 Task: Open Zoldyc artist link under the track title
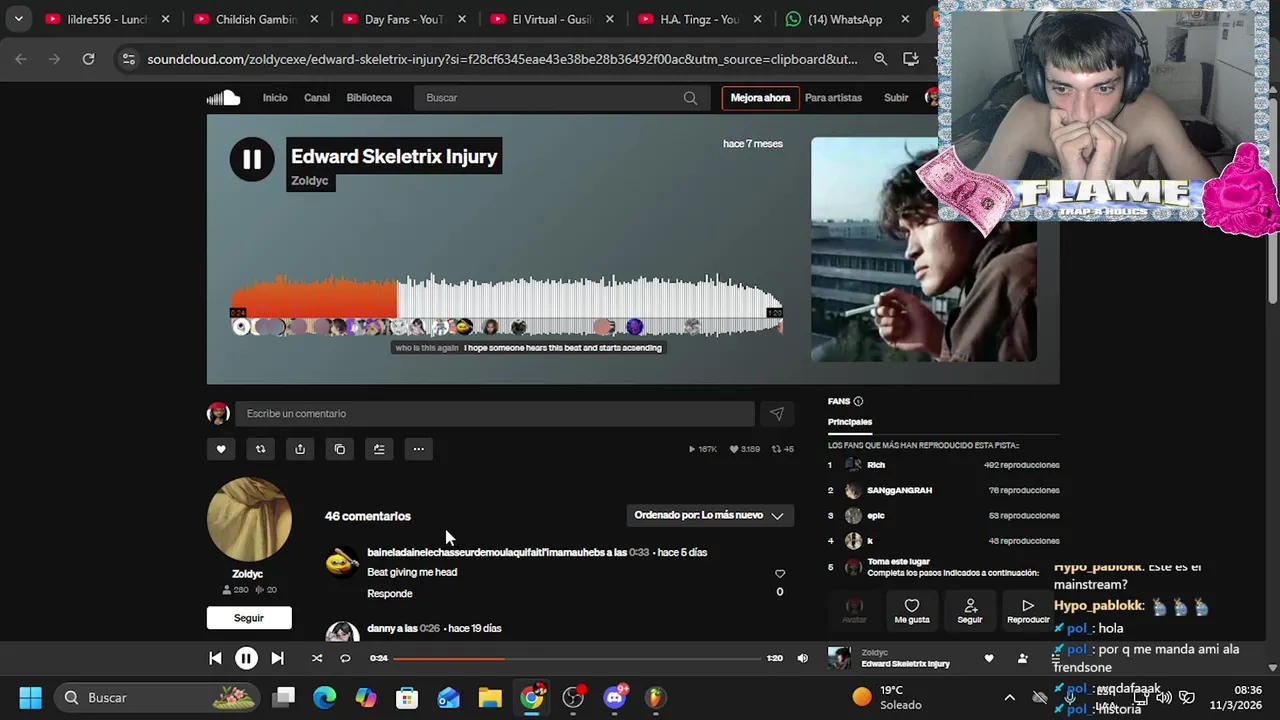[x=309, y=181]
